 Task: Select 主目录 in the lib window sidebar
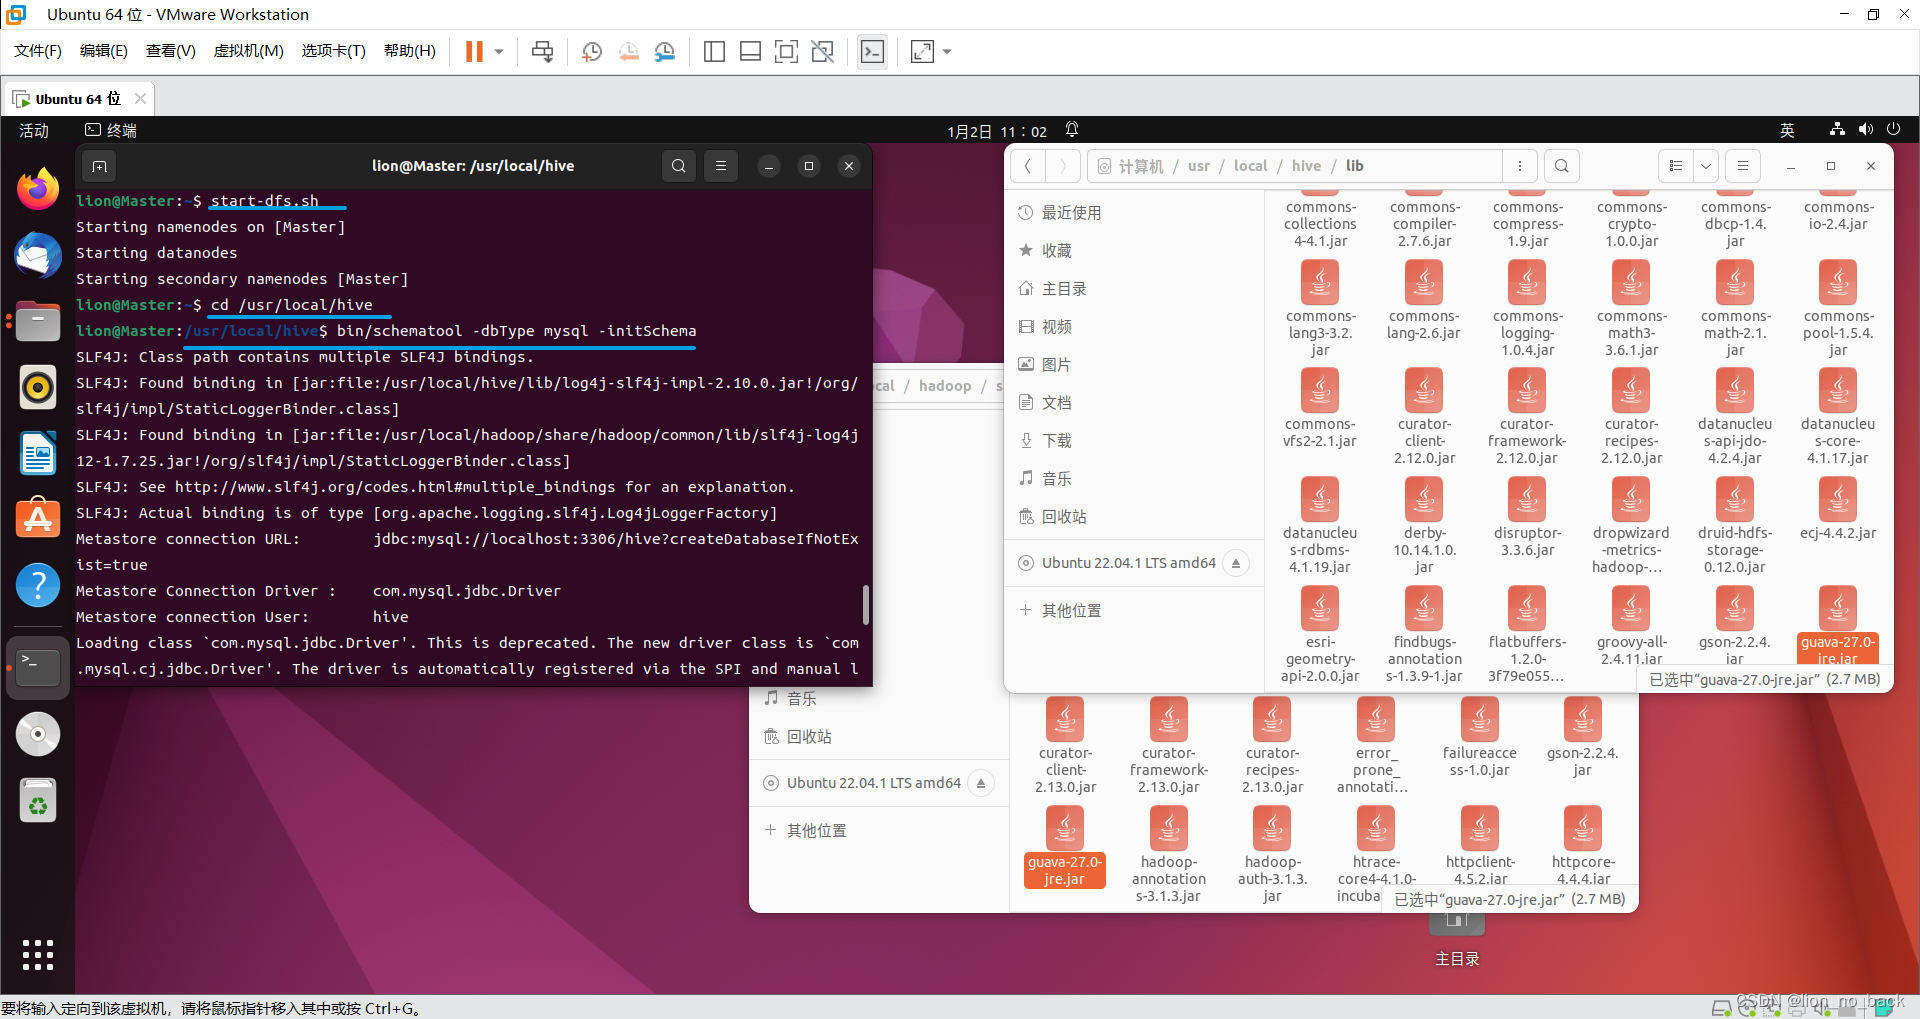(x=1134, y=289)
